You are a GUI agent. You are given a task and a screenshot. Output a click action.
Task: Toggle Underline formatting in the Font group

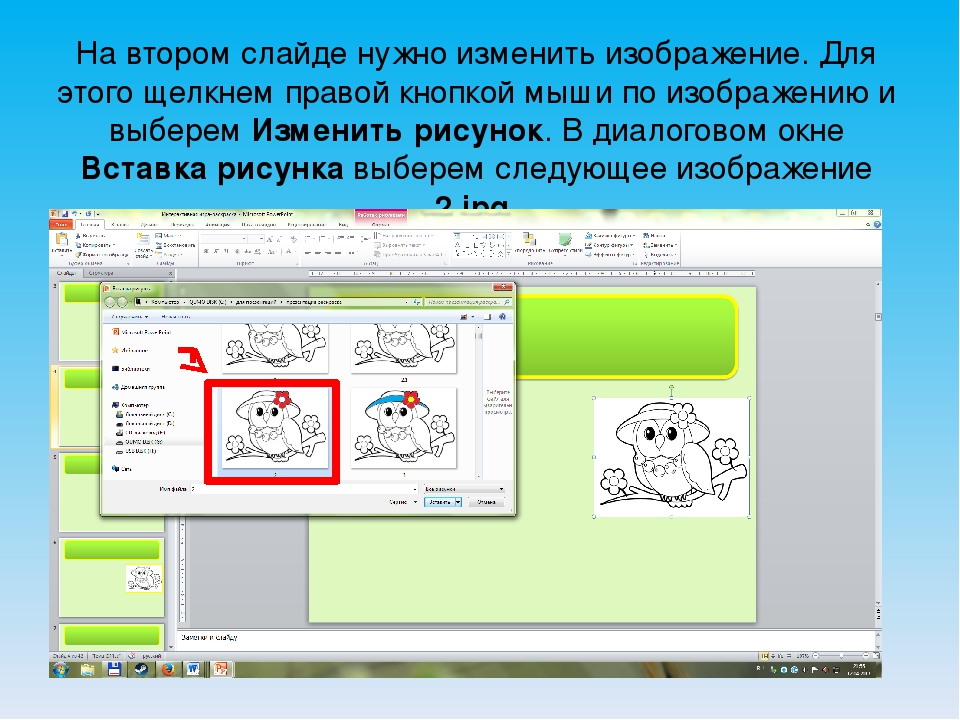click(x=226, y=252)
